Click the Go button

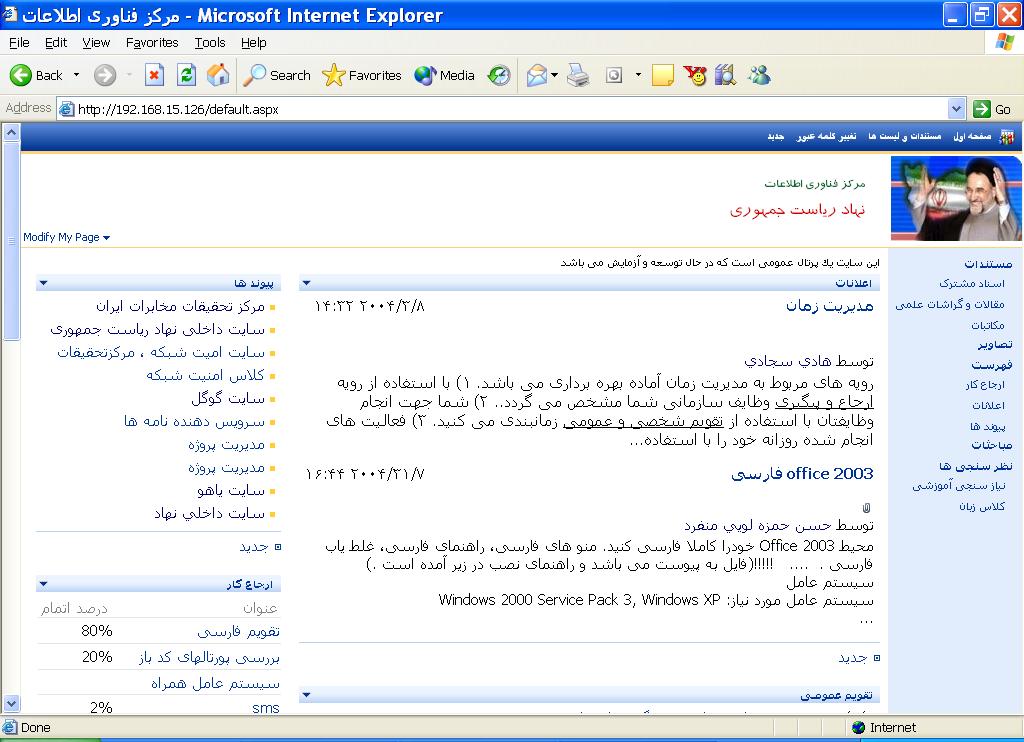click(992, 109)
